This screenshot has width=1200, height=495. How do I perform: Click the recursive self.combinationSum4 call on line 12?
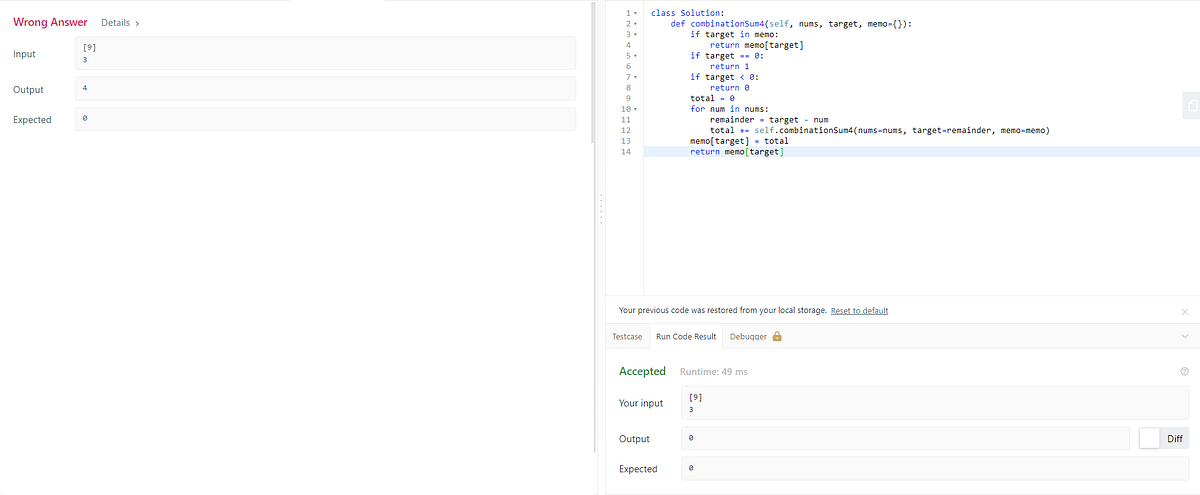click(x=901, y=130)
